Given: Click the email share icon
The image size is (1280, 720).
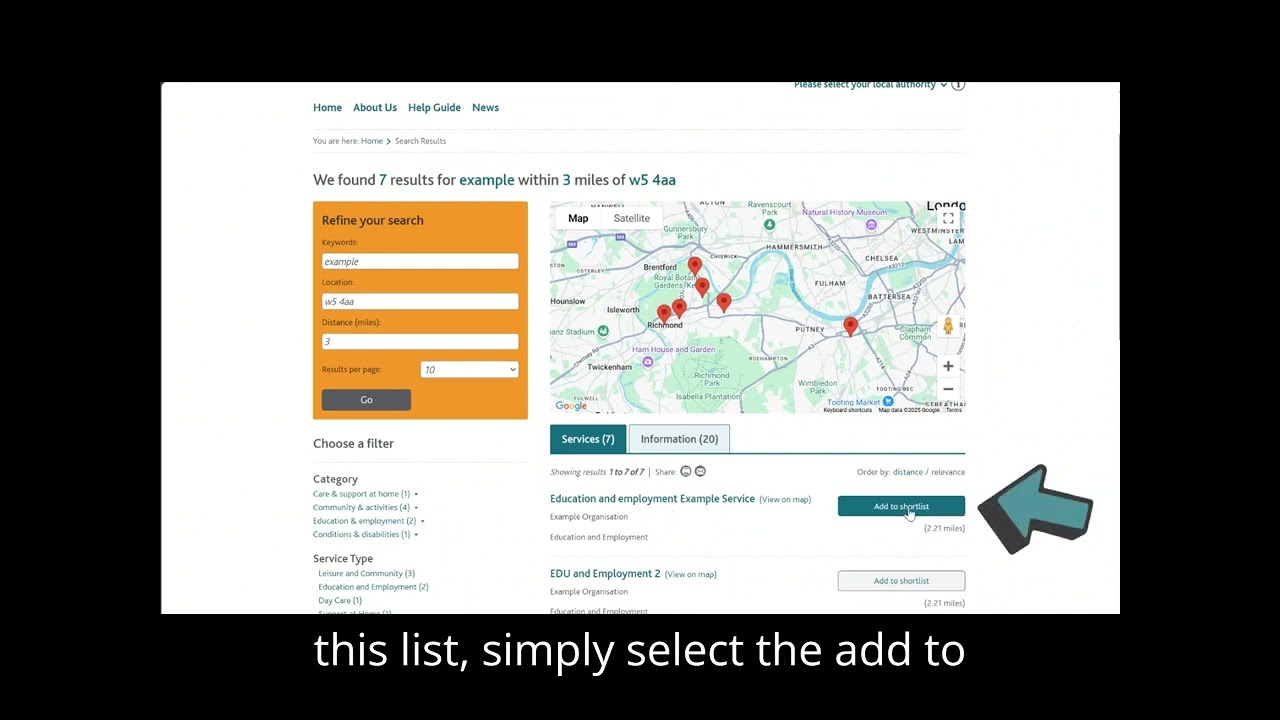Looking at the screenshot, I should pyautogui.click(x=700, y=471).
